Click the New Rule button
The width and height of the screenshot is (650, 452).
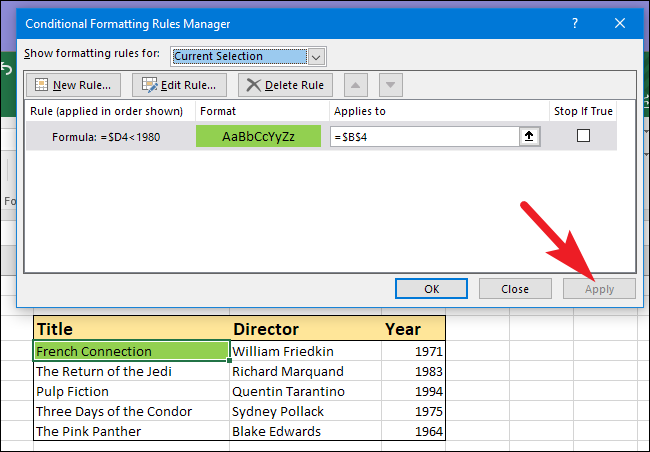[73, 85]
